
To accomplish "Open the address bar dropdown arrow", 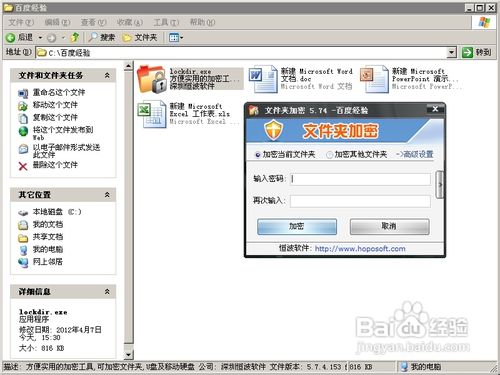I will pos(451,52).
